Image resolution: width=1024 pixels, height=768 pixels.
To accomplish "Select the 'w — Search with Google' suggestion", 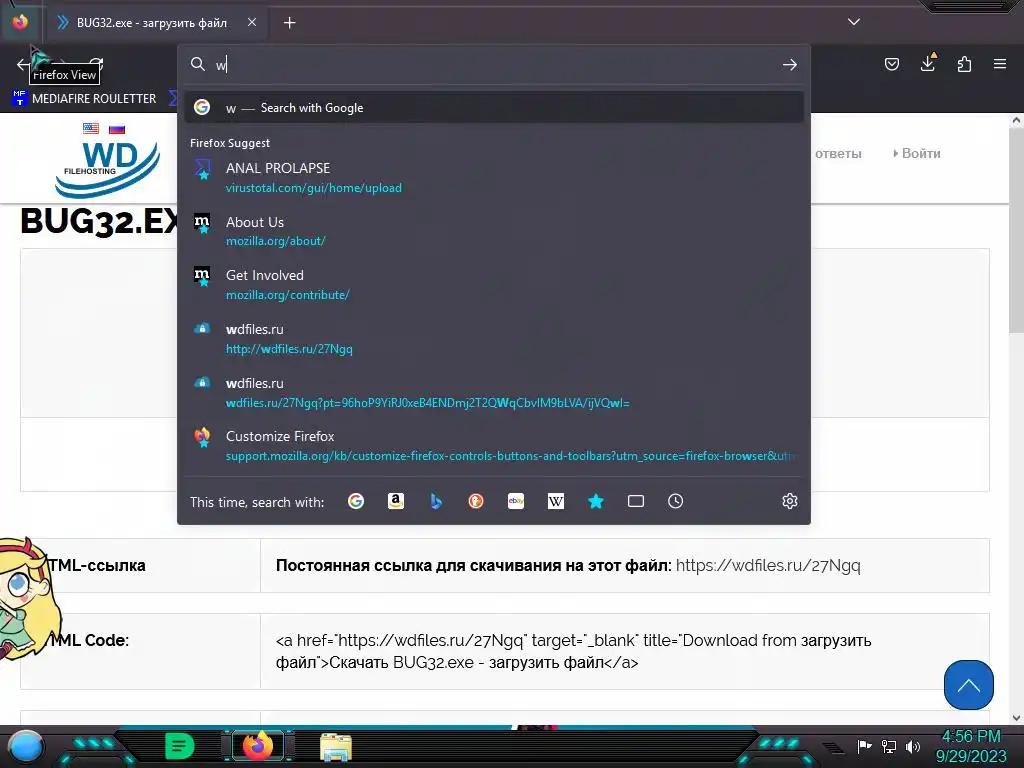I will coord(494,108).
